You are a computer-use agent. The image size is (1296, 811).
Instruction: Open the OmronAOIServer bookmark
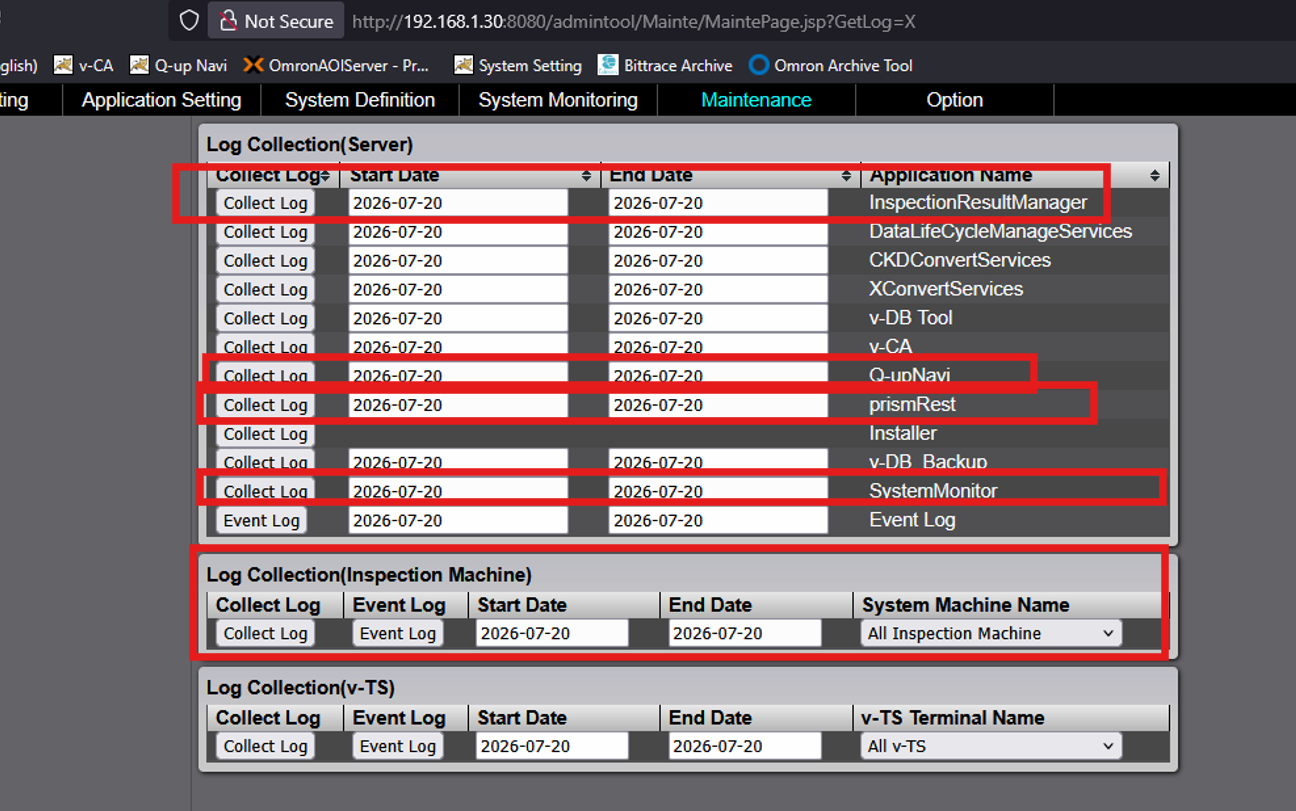coord(337,65)
